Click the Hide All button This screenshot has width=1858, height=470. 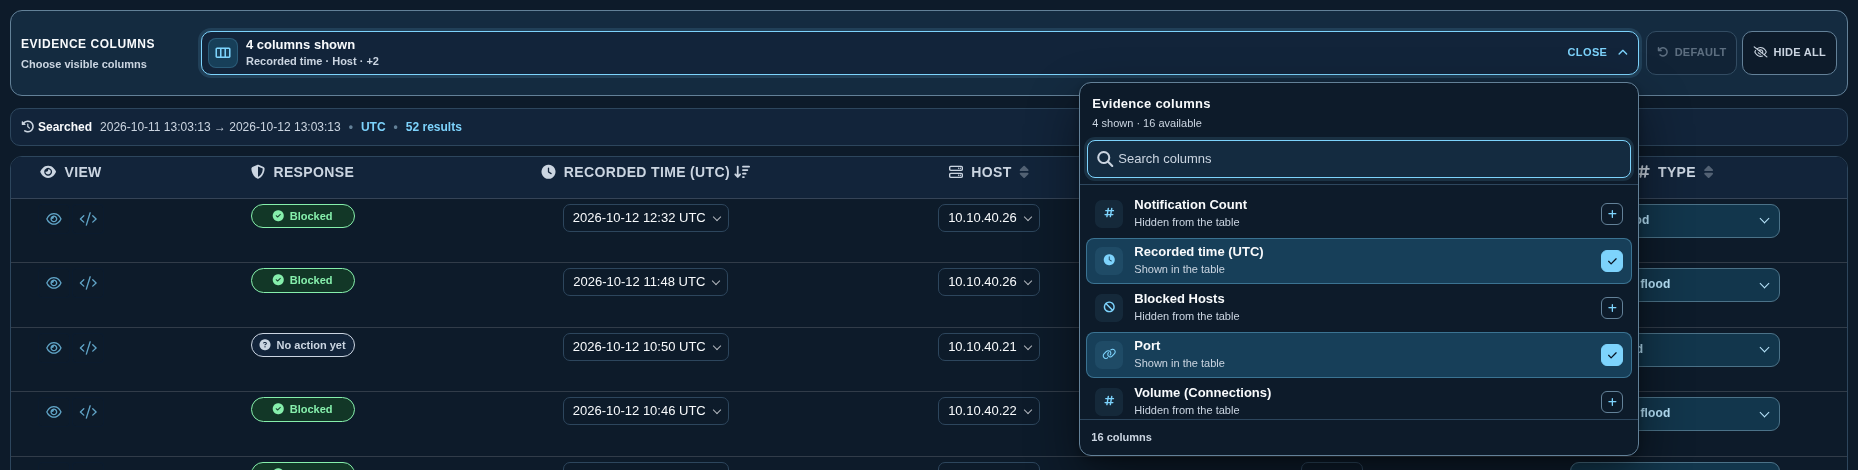pyautogui.click(x=1789, y=53)
